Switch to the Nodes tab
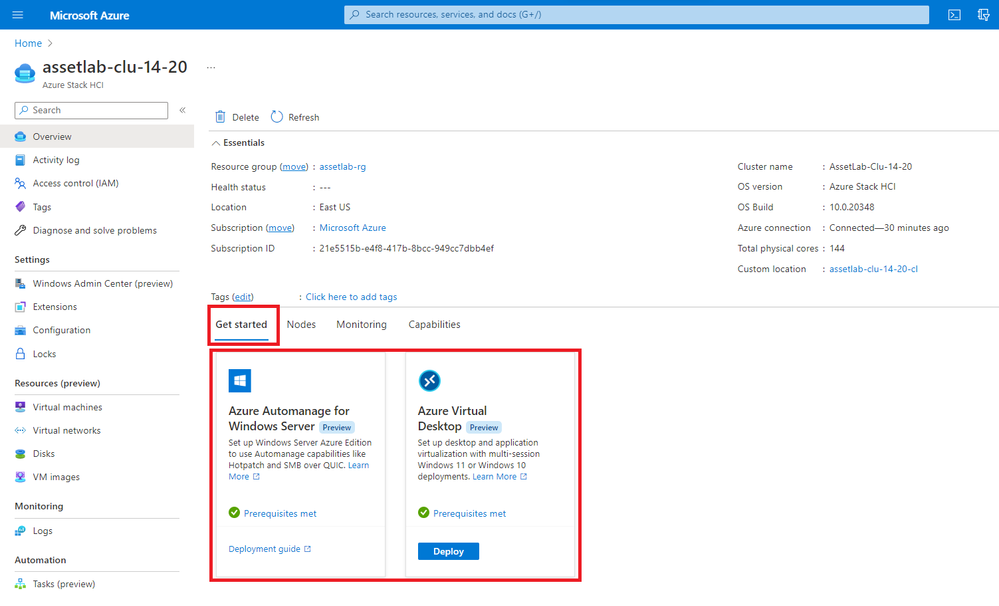Screen dimensions: 999x606 (x=301, y=324)
